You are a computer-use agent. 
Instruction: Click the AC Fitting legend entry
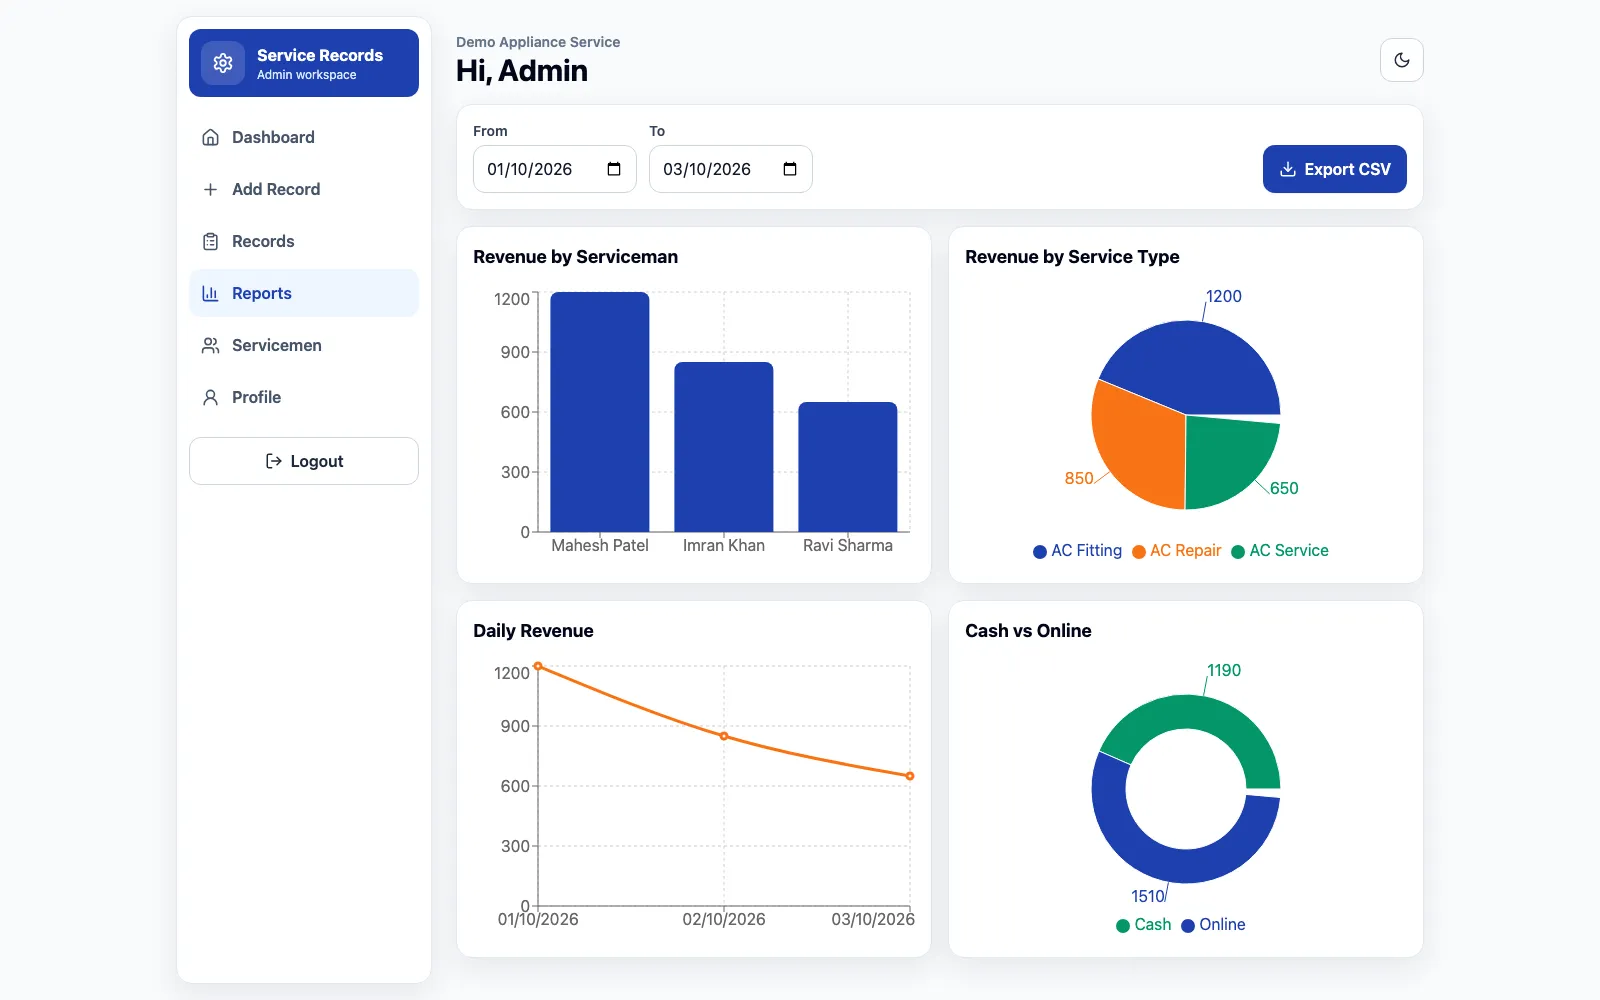point(1077,551)
